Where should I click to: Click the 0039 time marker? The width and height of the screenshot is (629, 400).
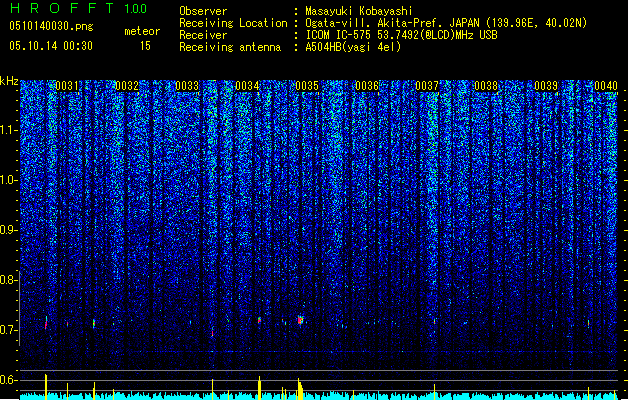click(x=546, y=86)
